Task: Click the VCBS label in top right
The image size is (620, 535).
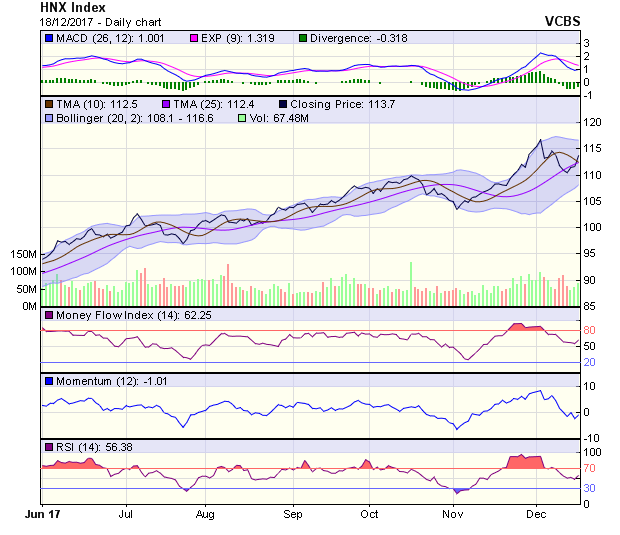Action: coord(562,20)
